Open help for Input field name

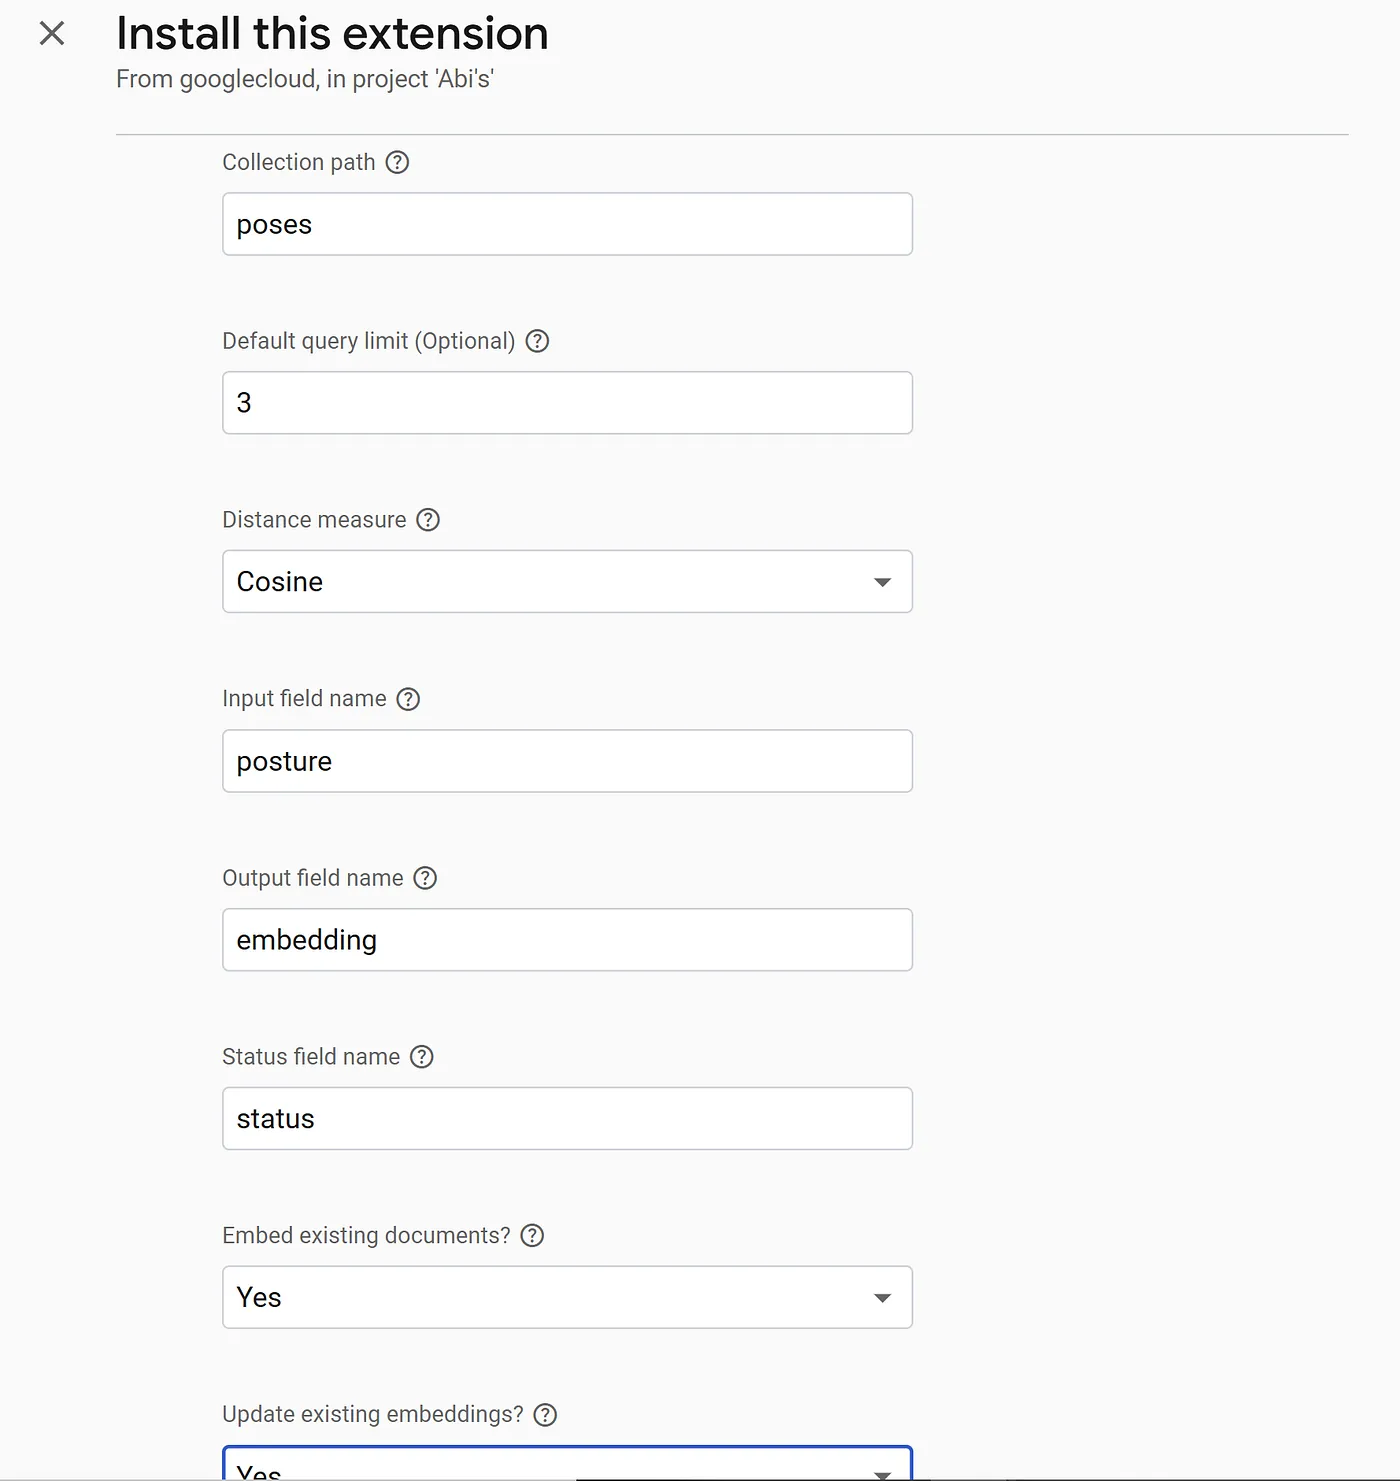[407, 698]
